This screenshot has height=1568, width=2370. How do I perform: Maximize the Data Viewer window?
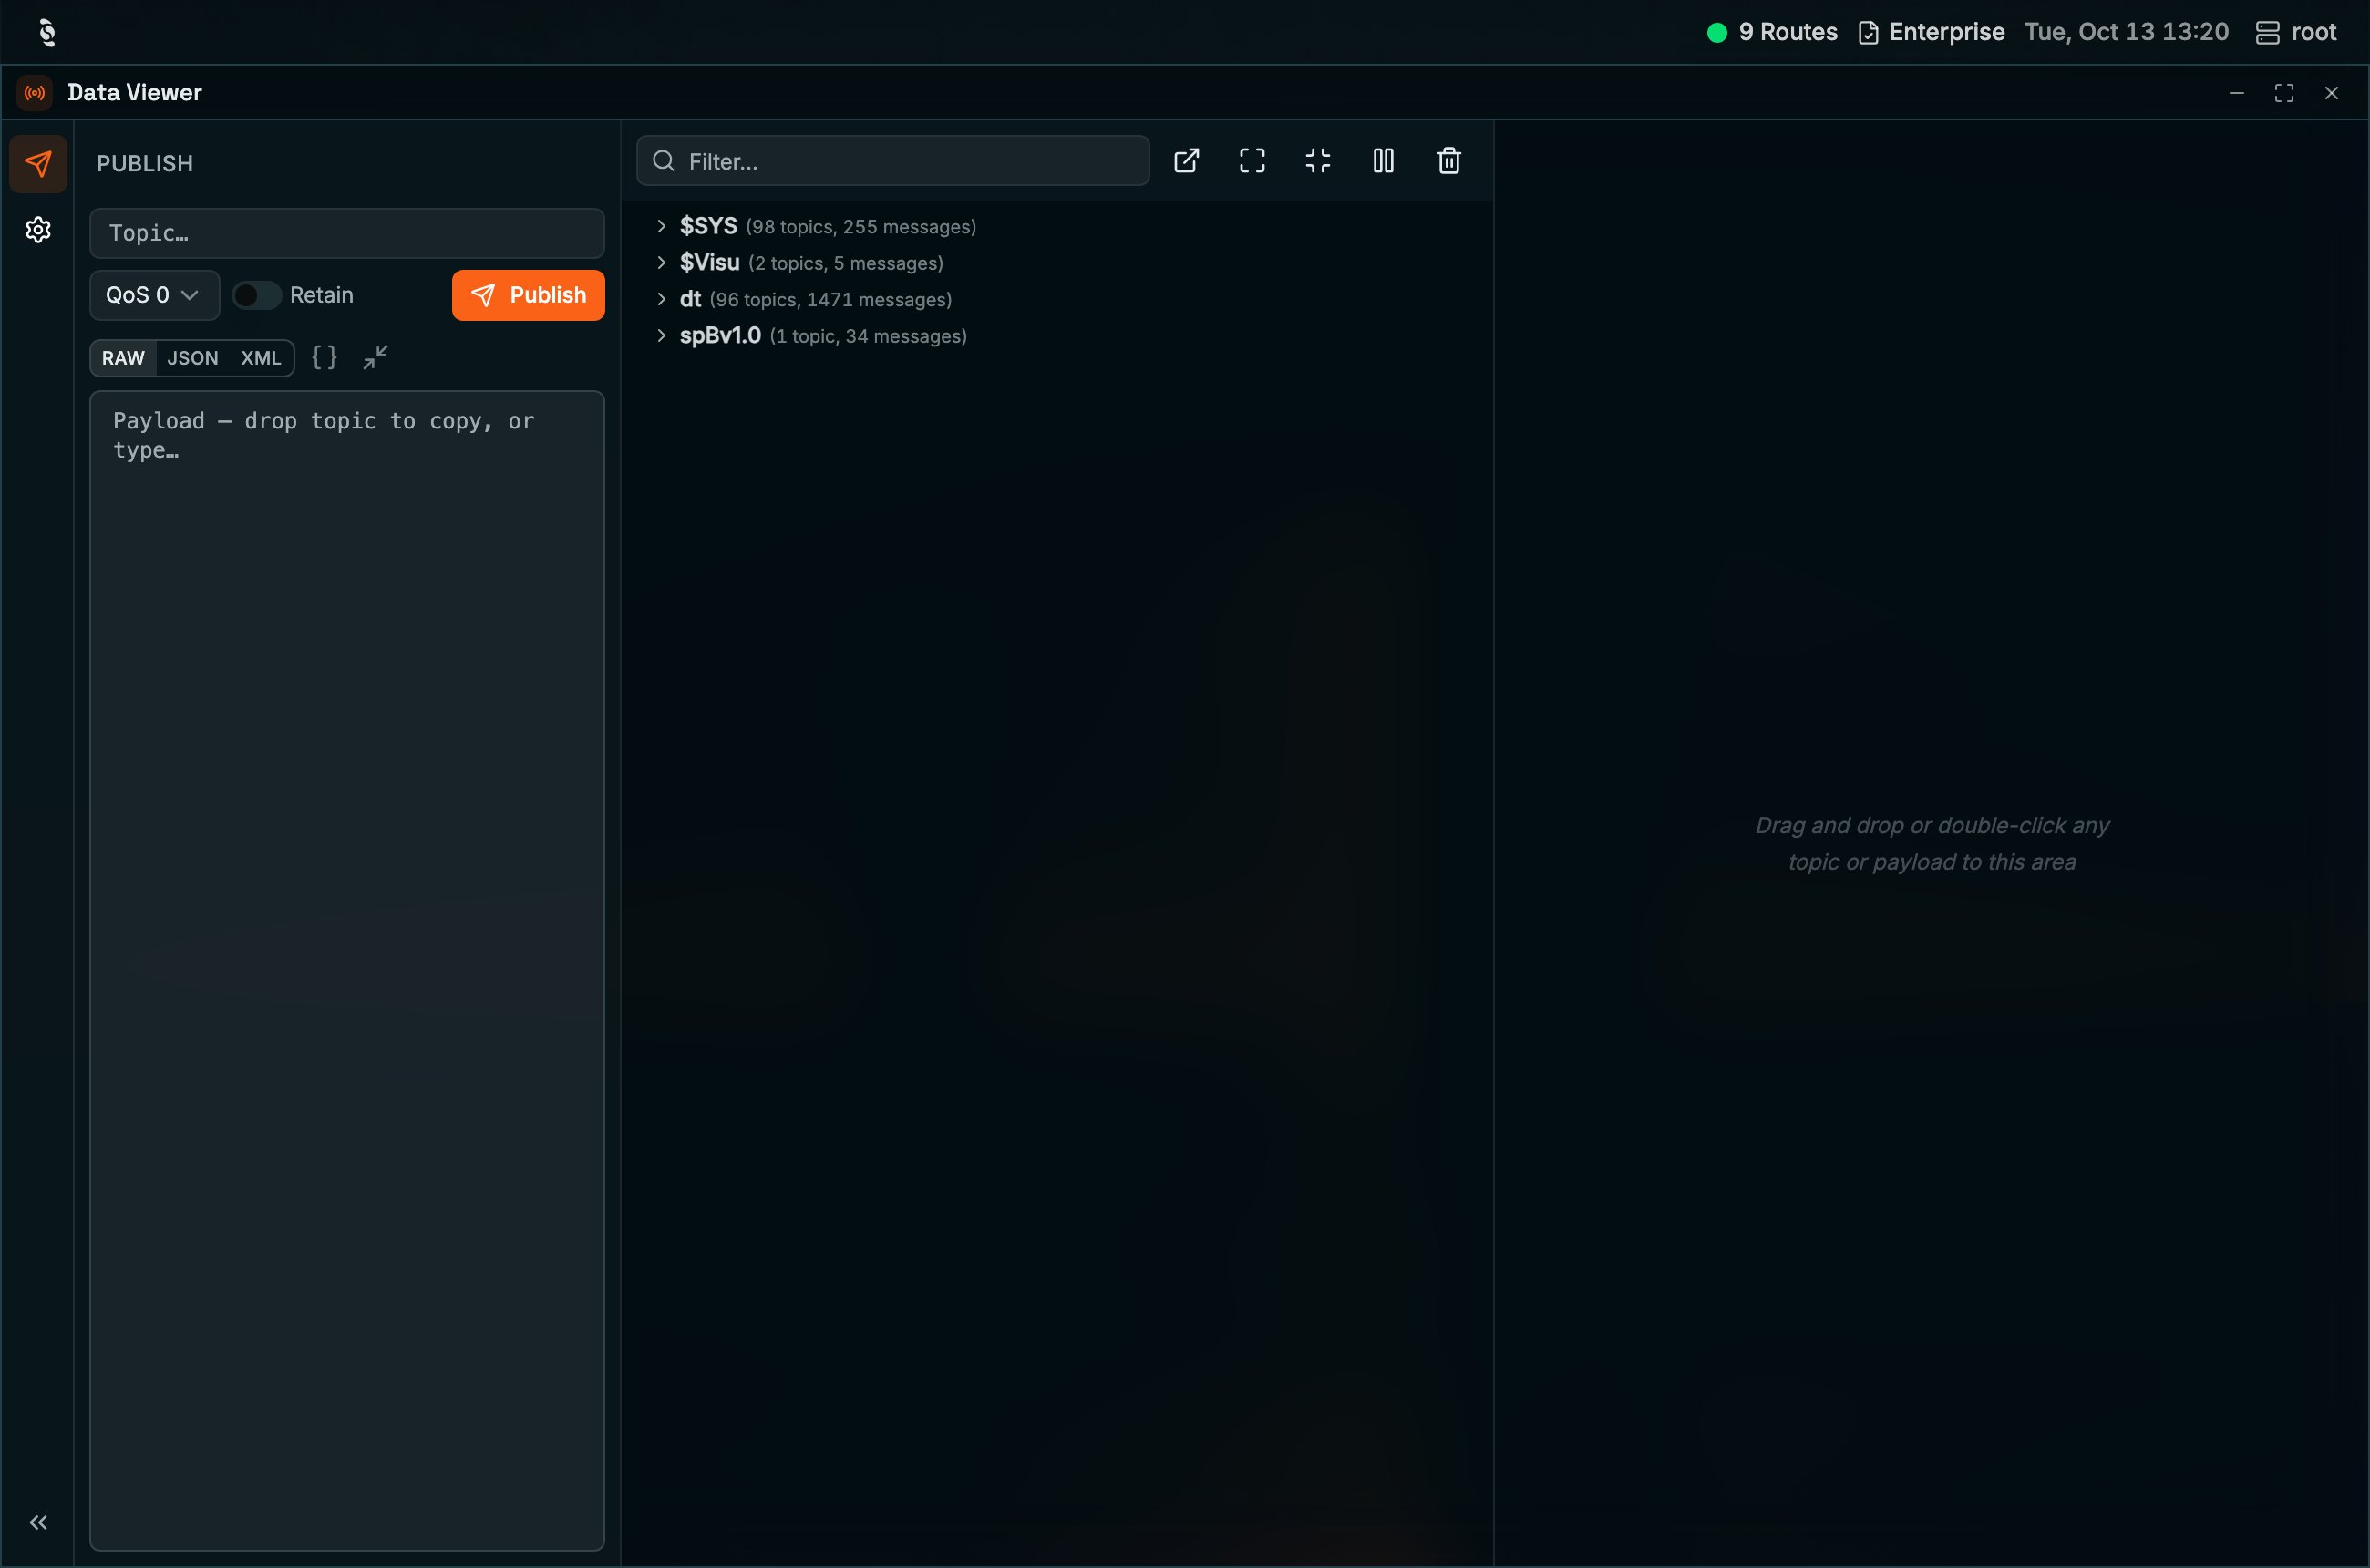[2284, 93]
